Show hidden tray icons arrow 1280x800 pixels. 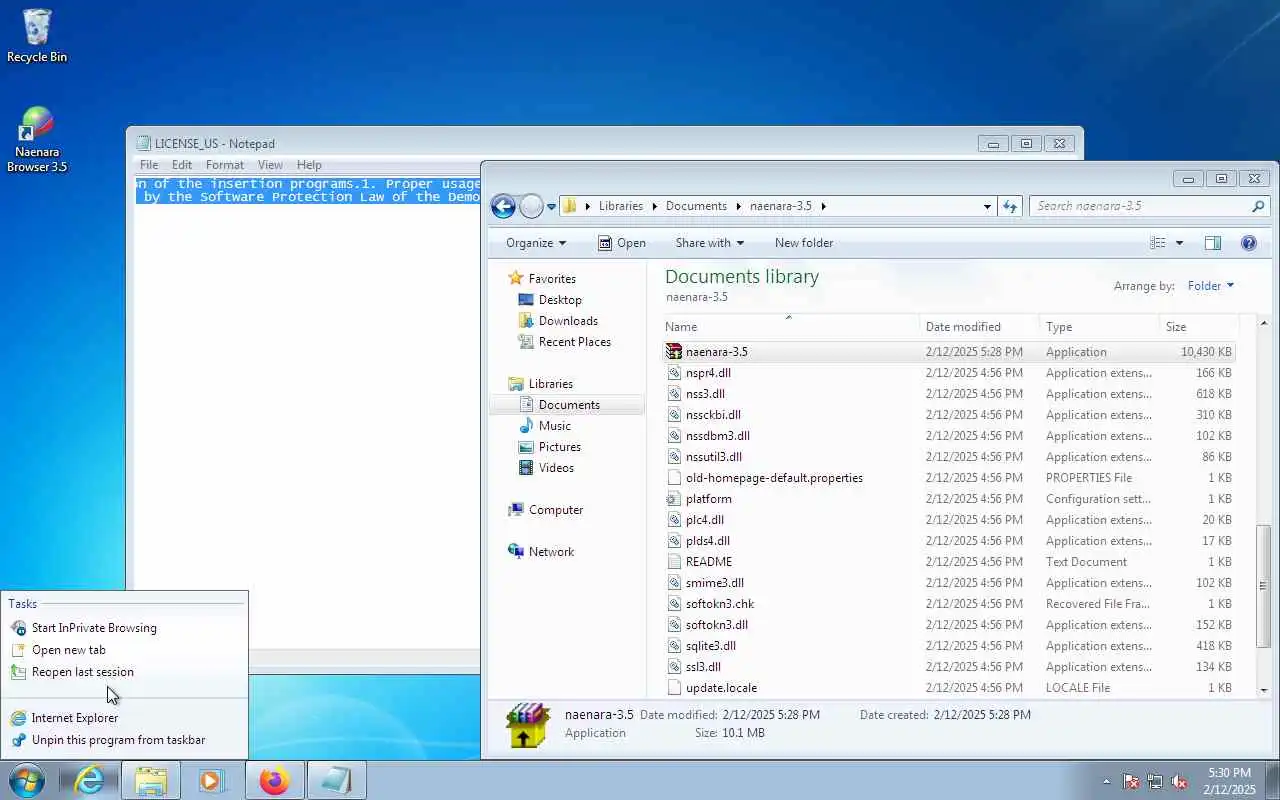[1106, 781]
